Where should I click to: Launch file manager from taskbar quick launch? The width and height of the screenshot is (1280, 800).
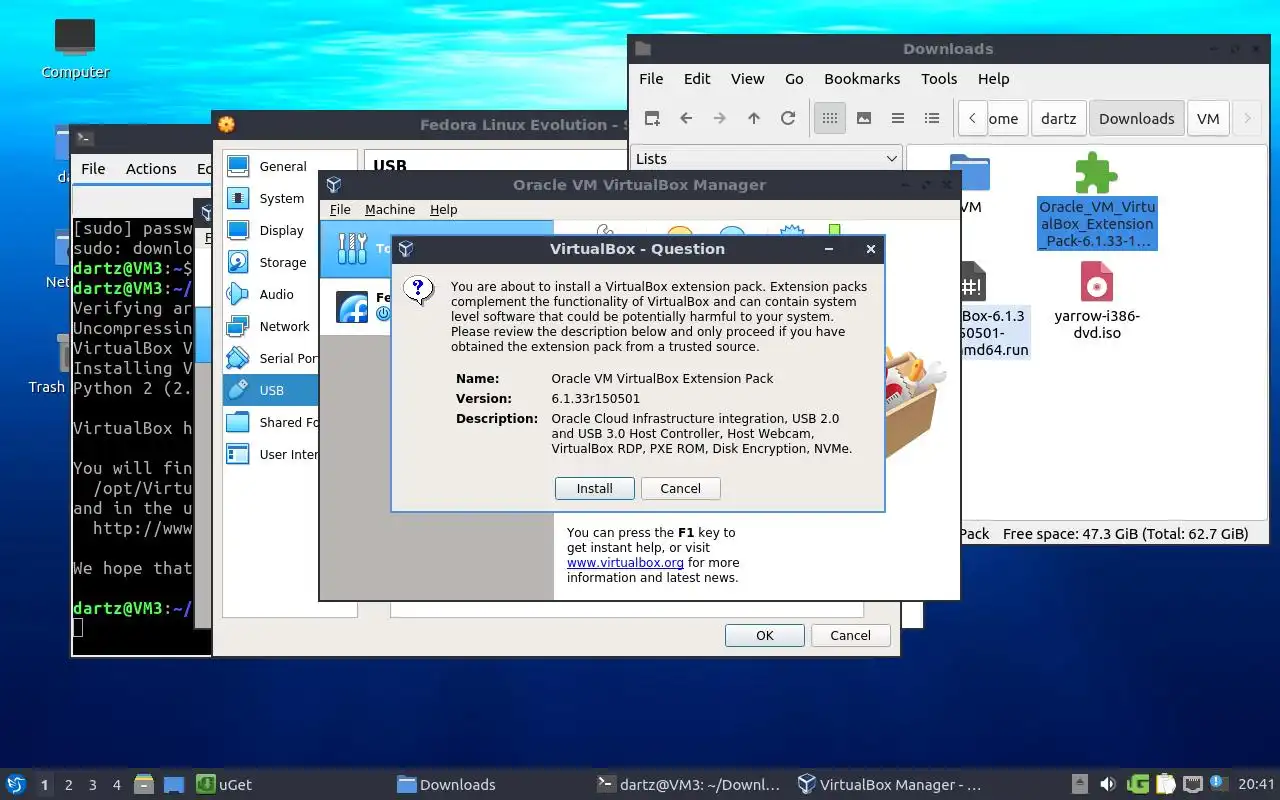[x=143, y=785]
